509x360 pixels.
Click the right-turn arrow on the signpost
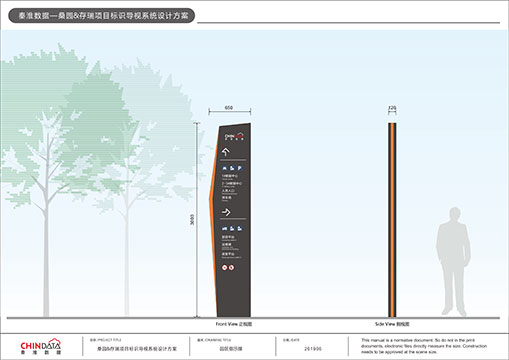(x=226, y=212)
